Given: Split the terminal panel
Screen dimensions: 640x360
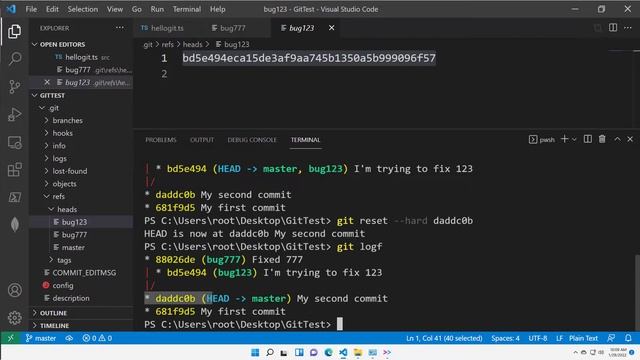Looking at the screenshot, I should [588, 139].
